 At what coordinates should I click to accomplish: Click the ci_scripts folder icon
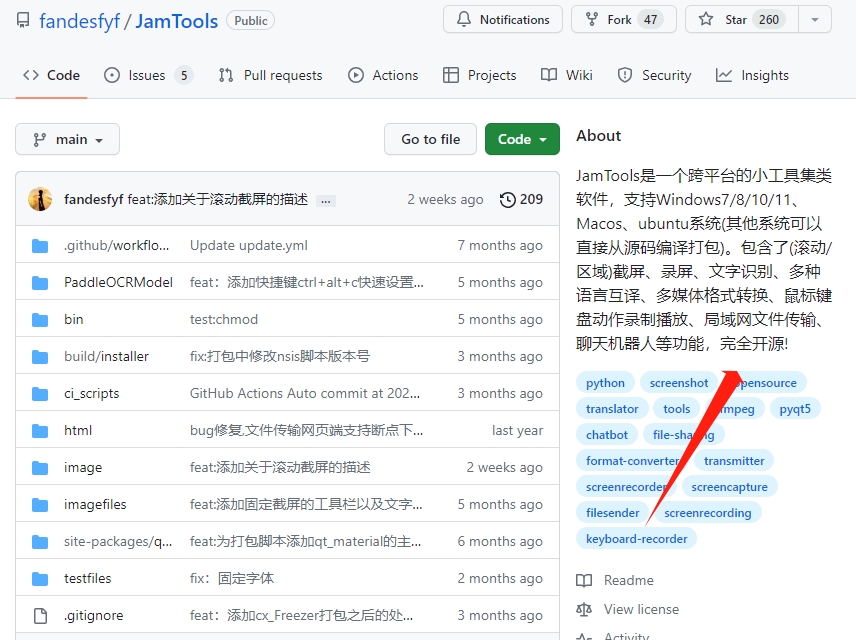click(40, 394)
